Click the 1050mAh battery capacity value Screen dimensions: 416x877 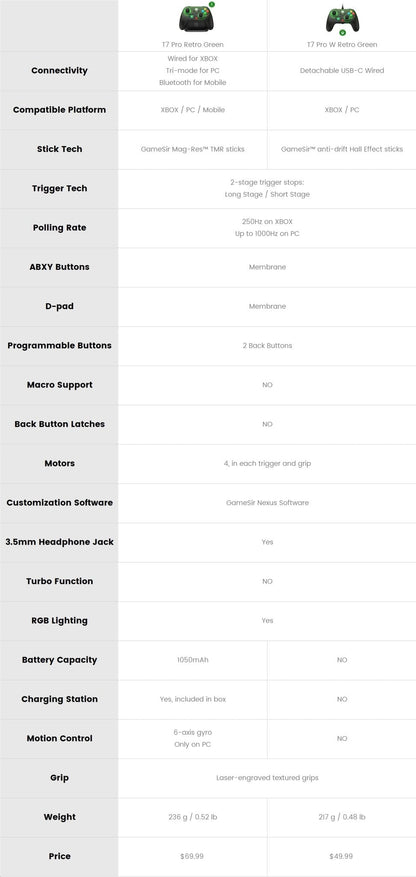[192, 660]
